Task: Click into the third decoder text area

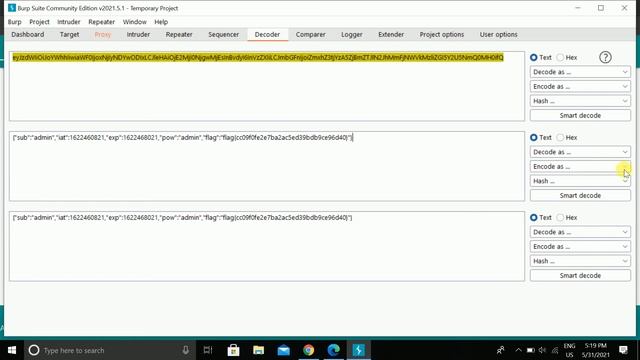Action: click(267, 246)
